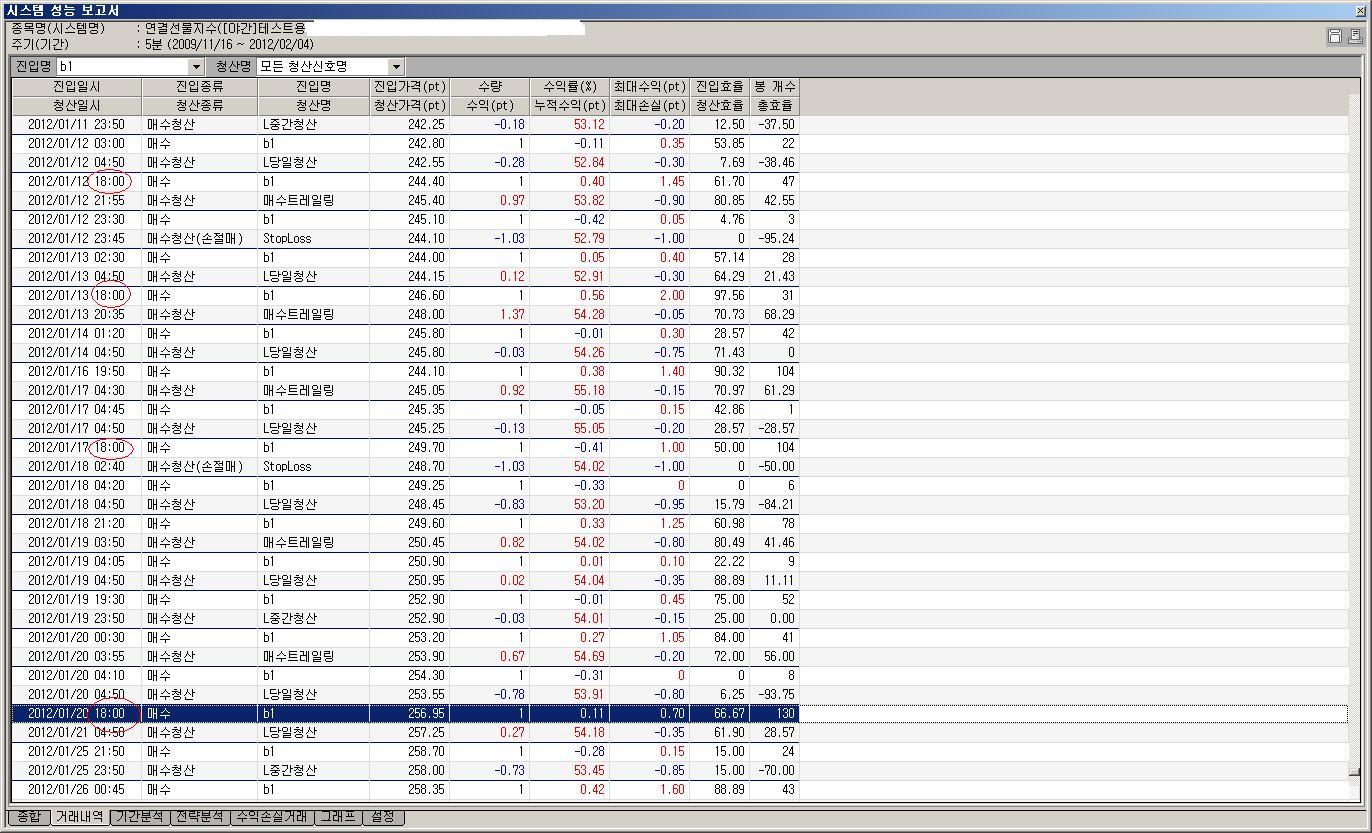Click the print report icon

tap(1355, 37)
